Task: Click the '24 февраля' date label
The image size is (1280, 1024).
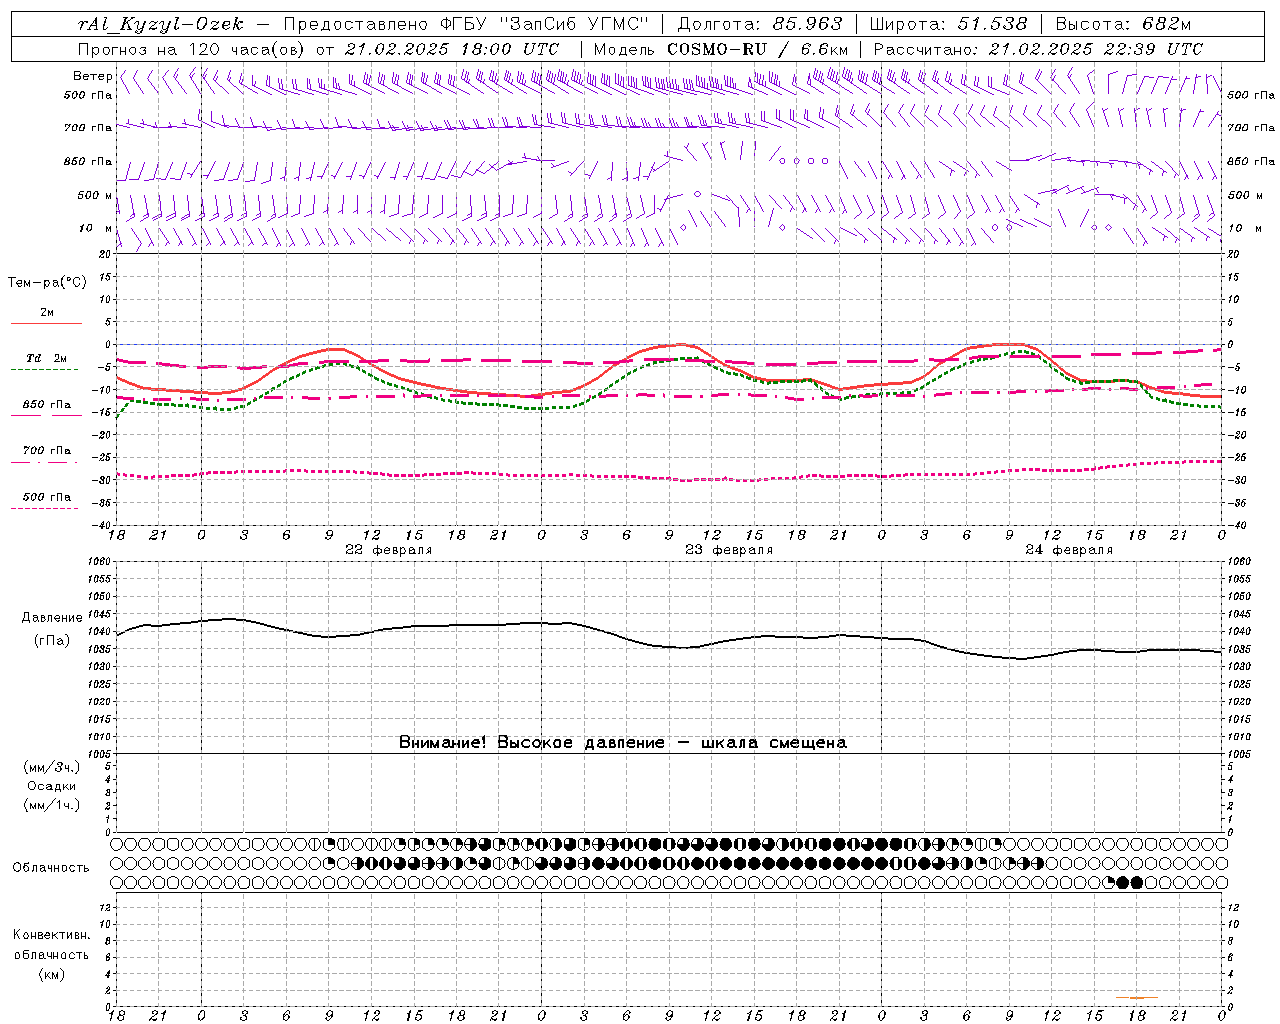Action: tap(1069, 550)
